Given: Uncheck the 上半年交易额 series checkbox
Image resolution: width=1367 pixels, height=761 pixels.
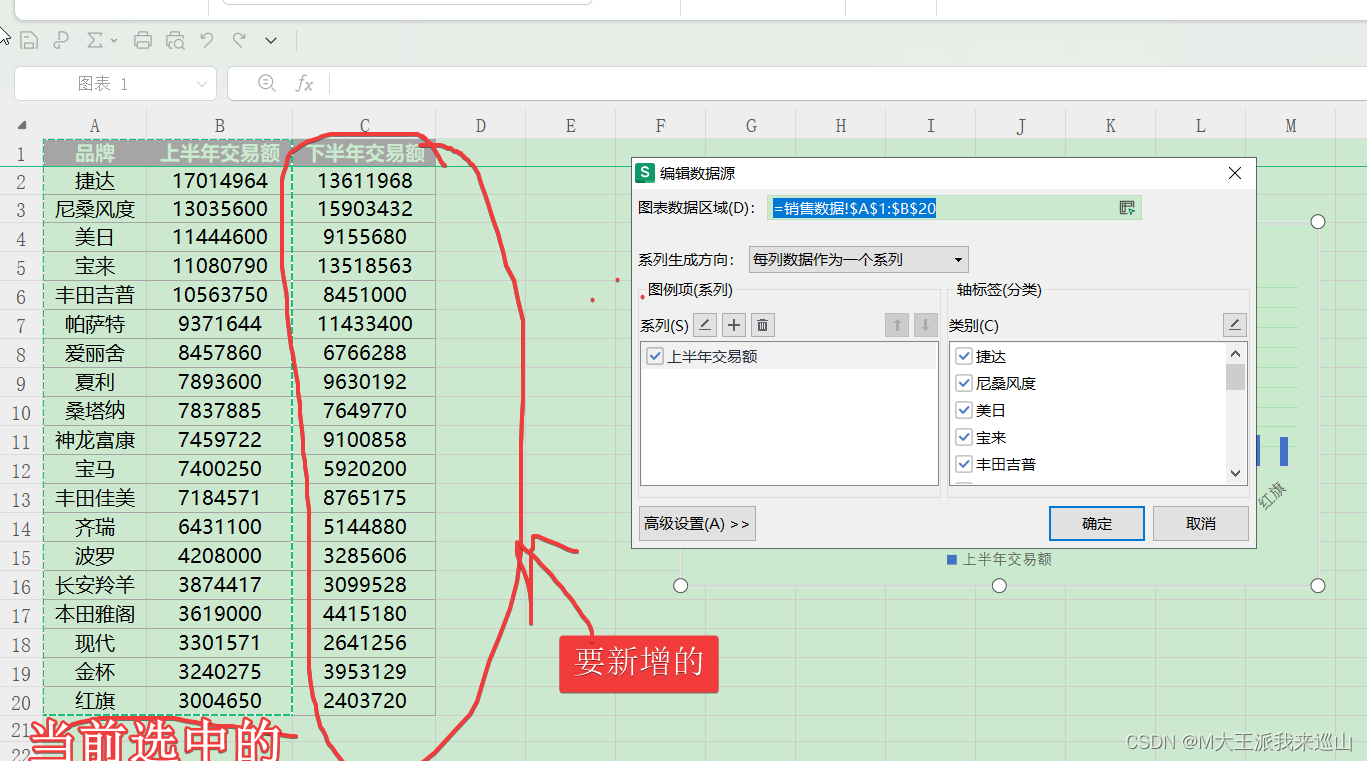Looking at the screenshot, I should pos(655,356).
